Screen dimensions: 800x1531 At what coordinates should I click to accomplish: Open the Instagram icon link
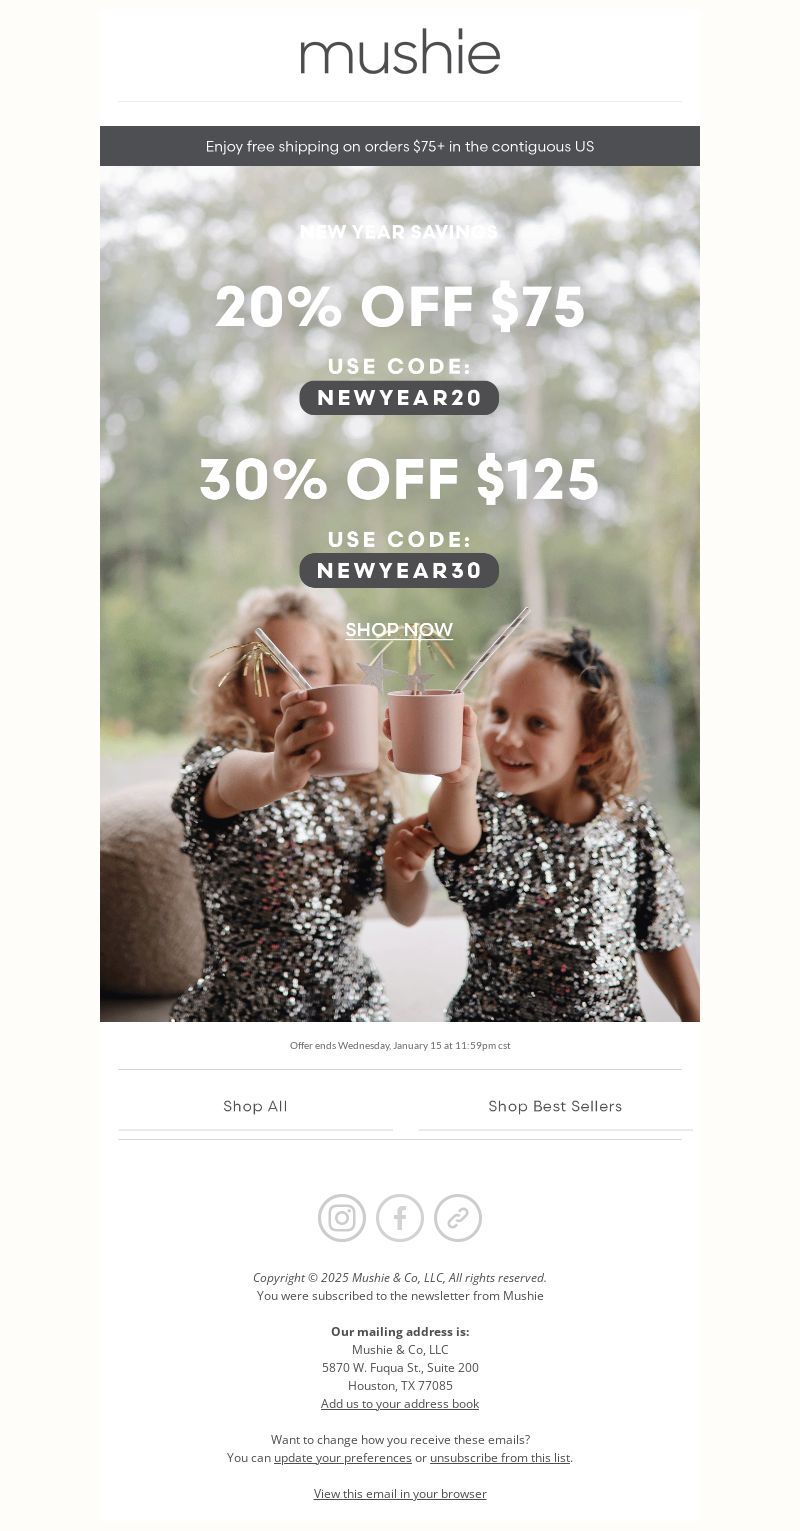click(x=342, y=1218)
